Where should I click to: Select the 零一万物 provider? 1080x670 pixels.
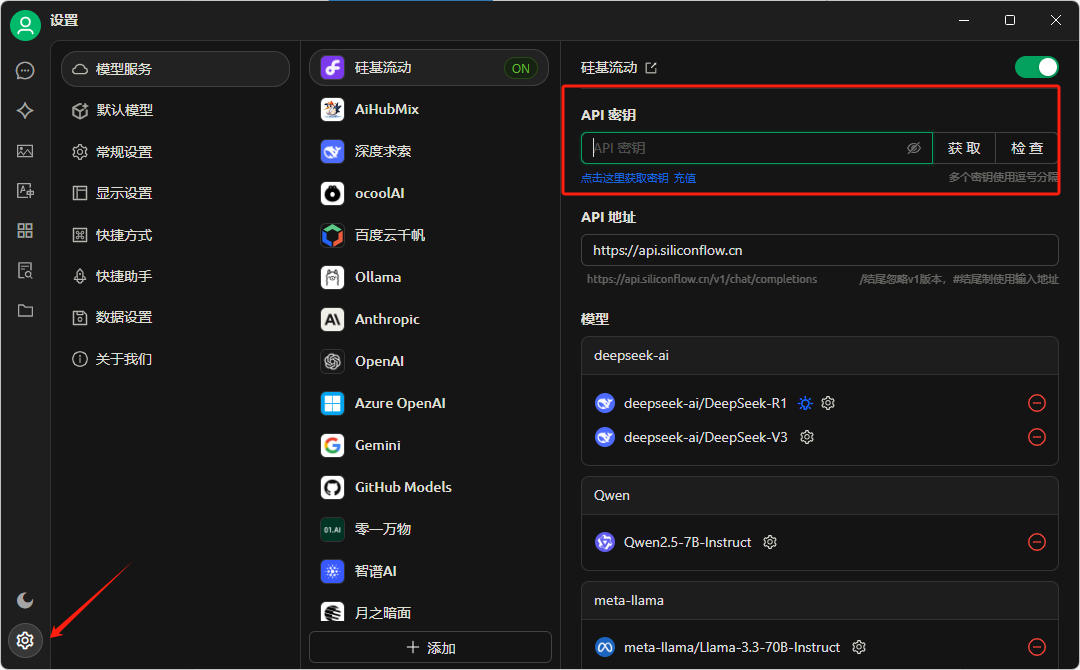pos(428,530)
